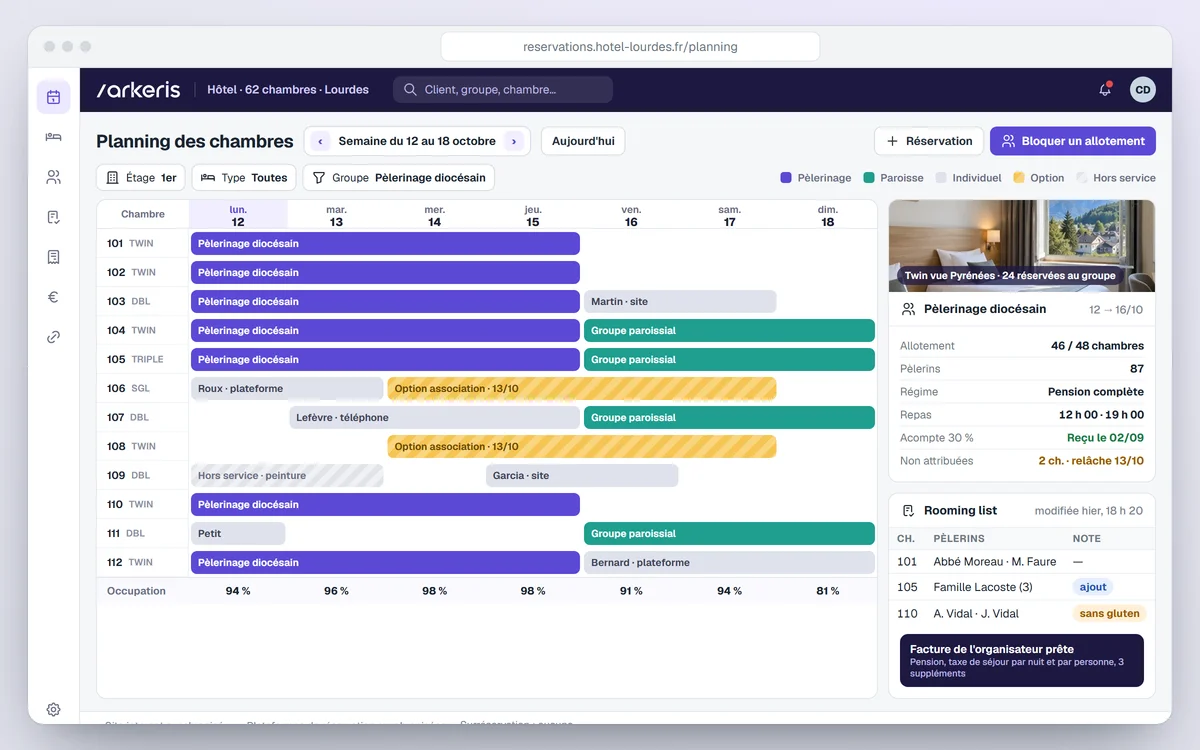This screenshot has width=1200, height=750.
Task: Open the Twin vue Pyrénées room photo
Action: pyautogui.click(x=1022, y=246)
